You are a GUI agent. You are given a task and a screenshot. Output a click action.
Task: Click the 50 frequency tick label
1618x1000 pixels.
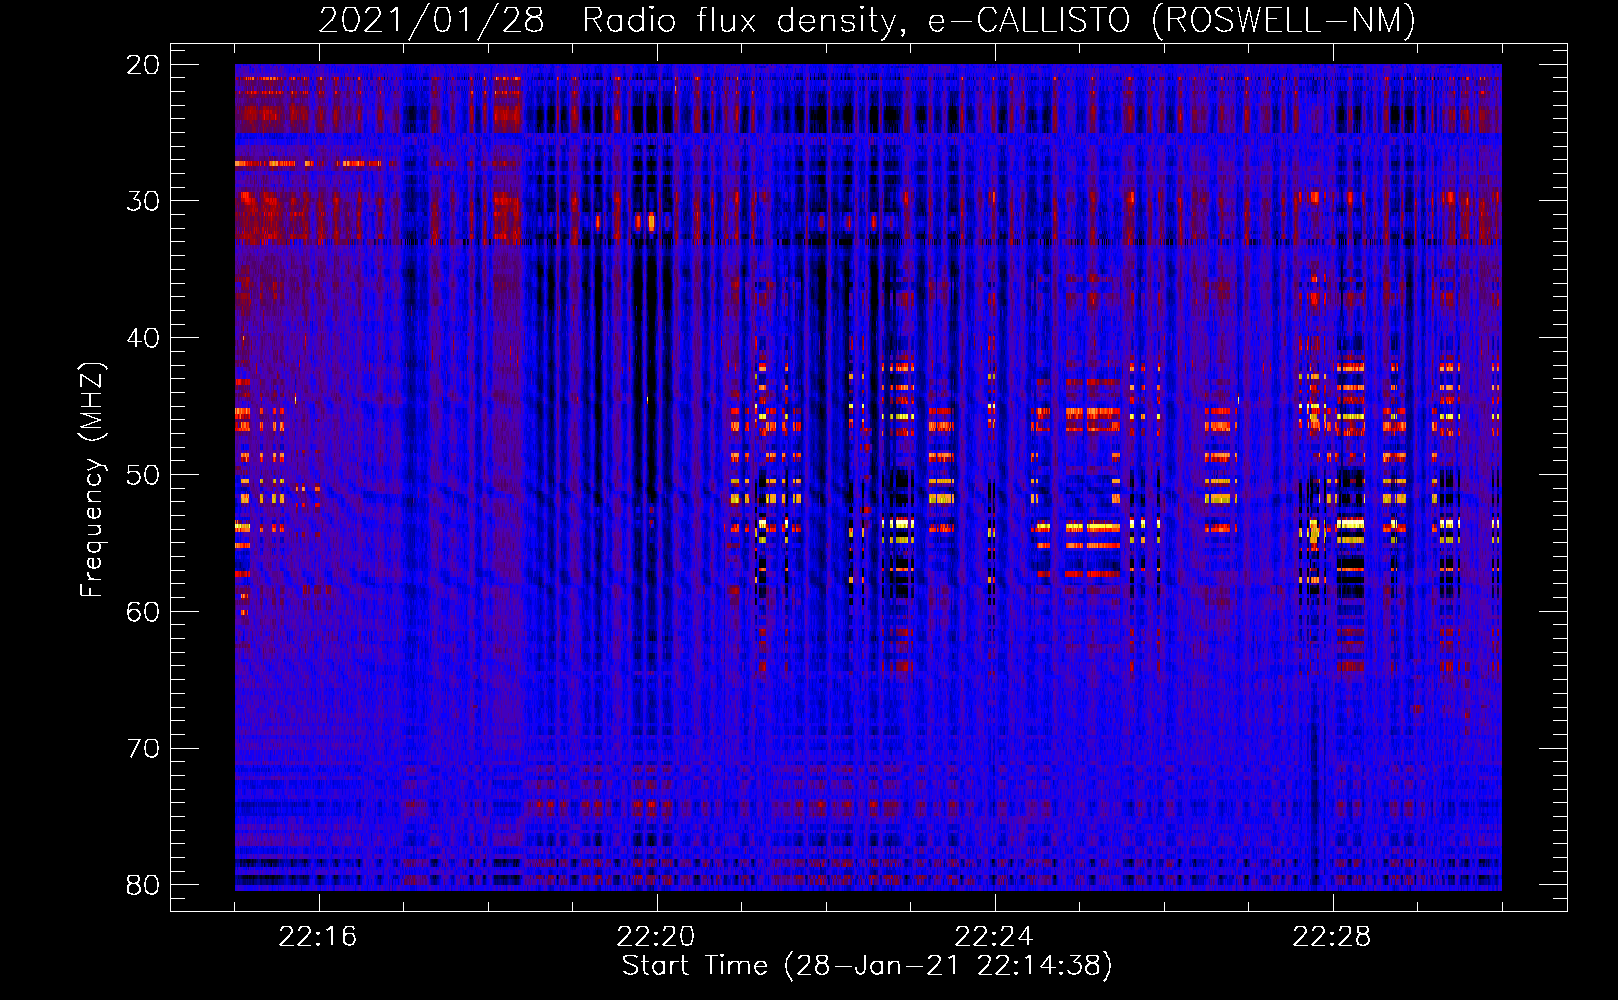click(144, 475)
